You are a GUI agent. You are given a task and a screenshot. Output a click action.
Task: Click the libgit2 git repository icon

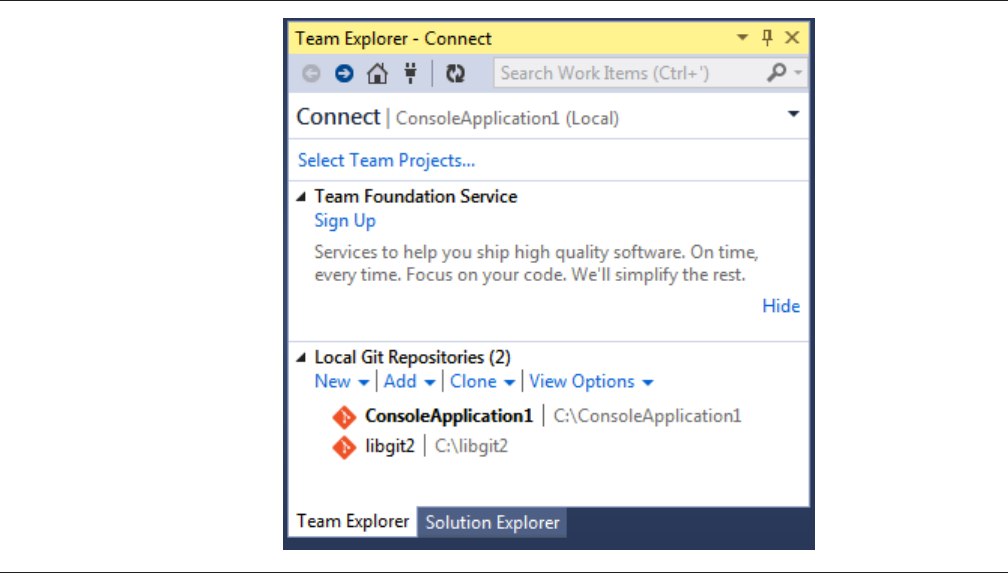[x=344, y=446]
